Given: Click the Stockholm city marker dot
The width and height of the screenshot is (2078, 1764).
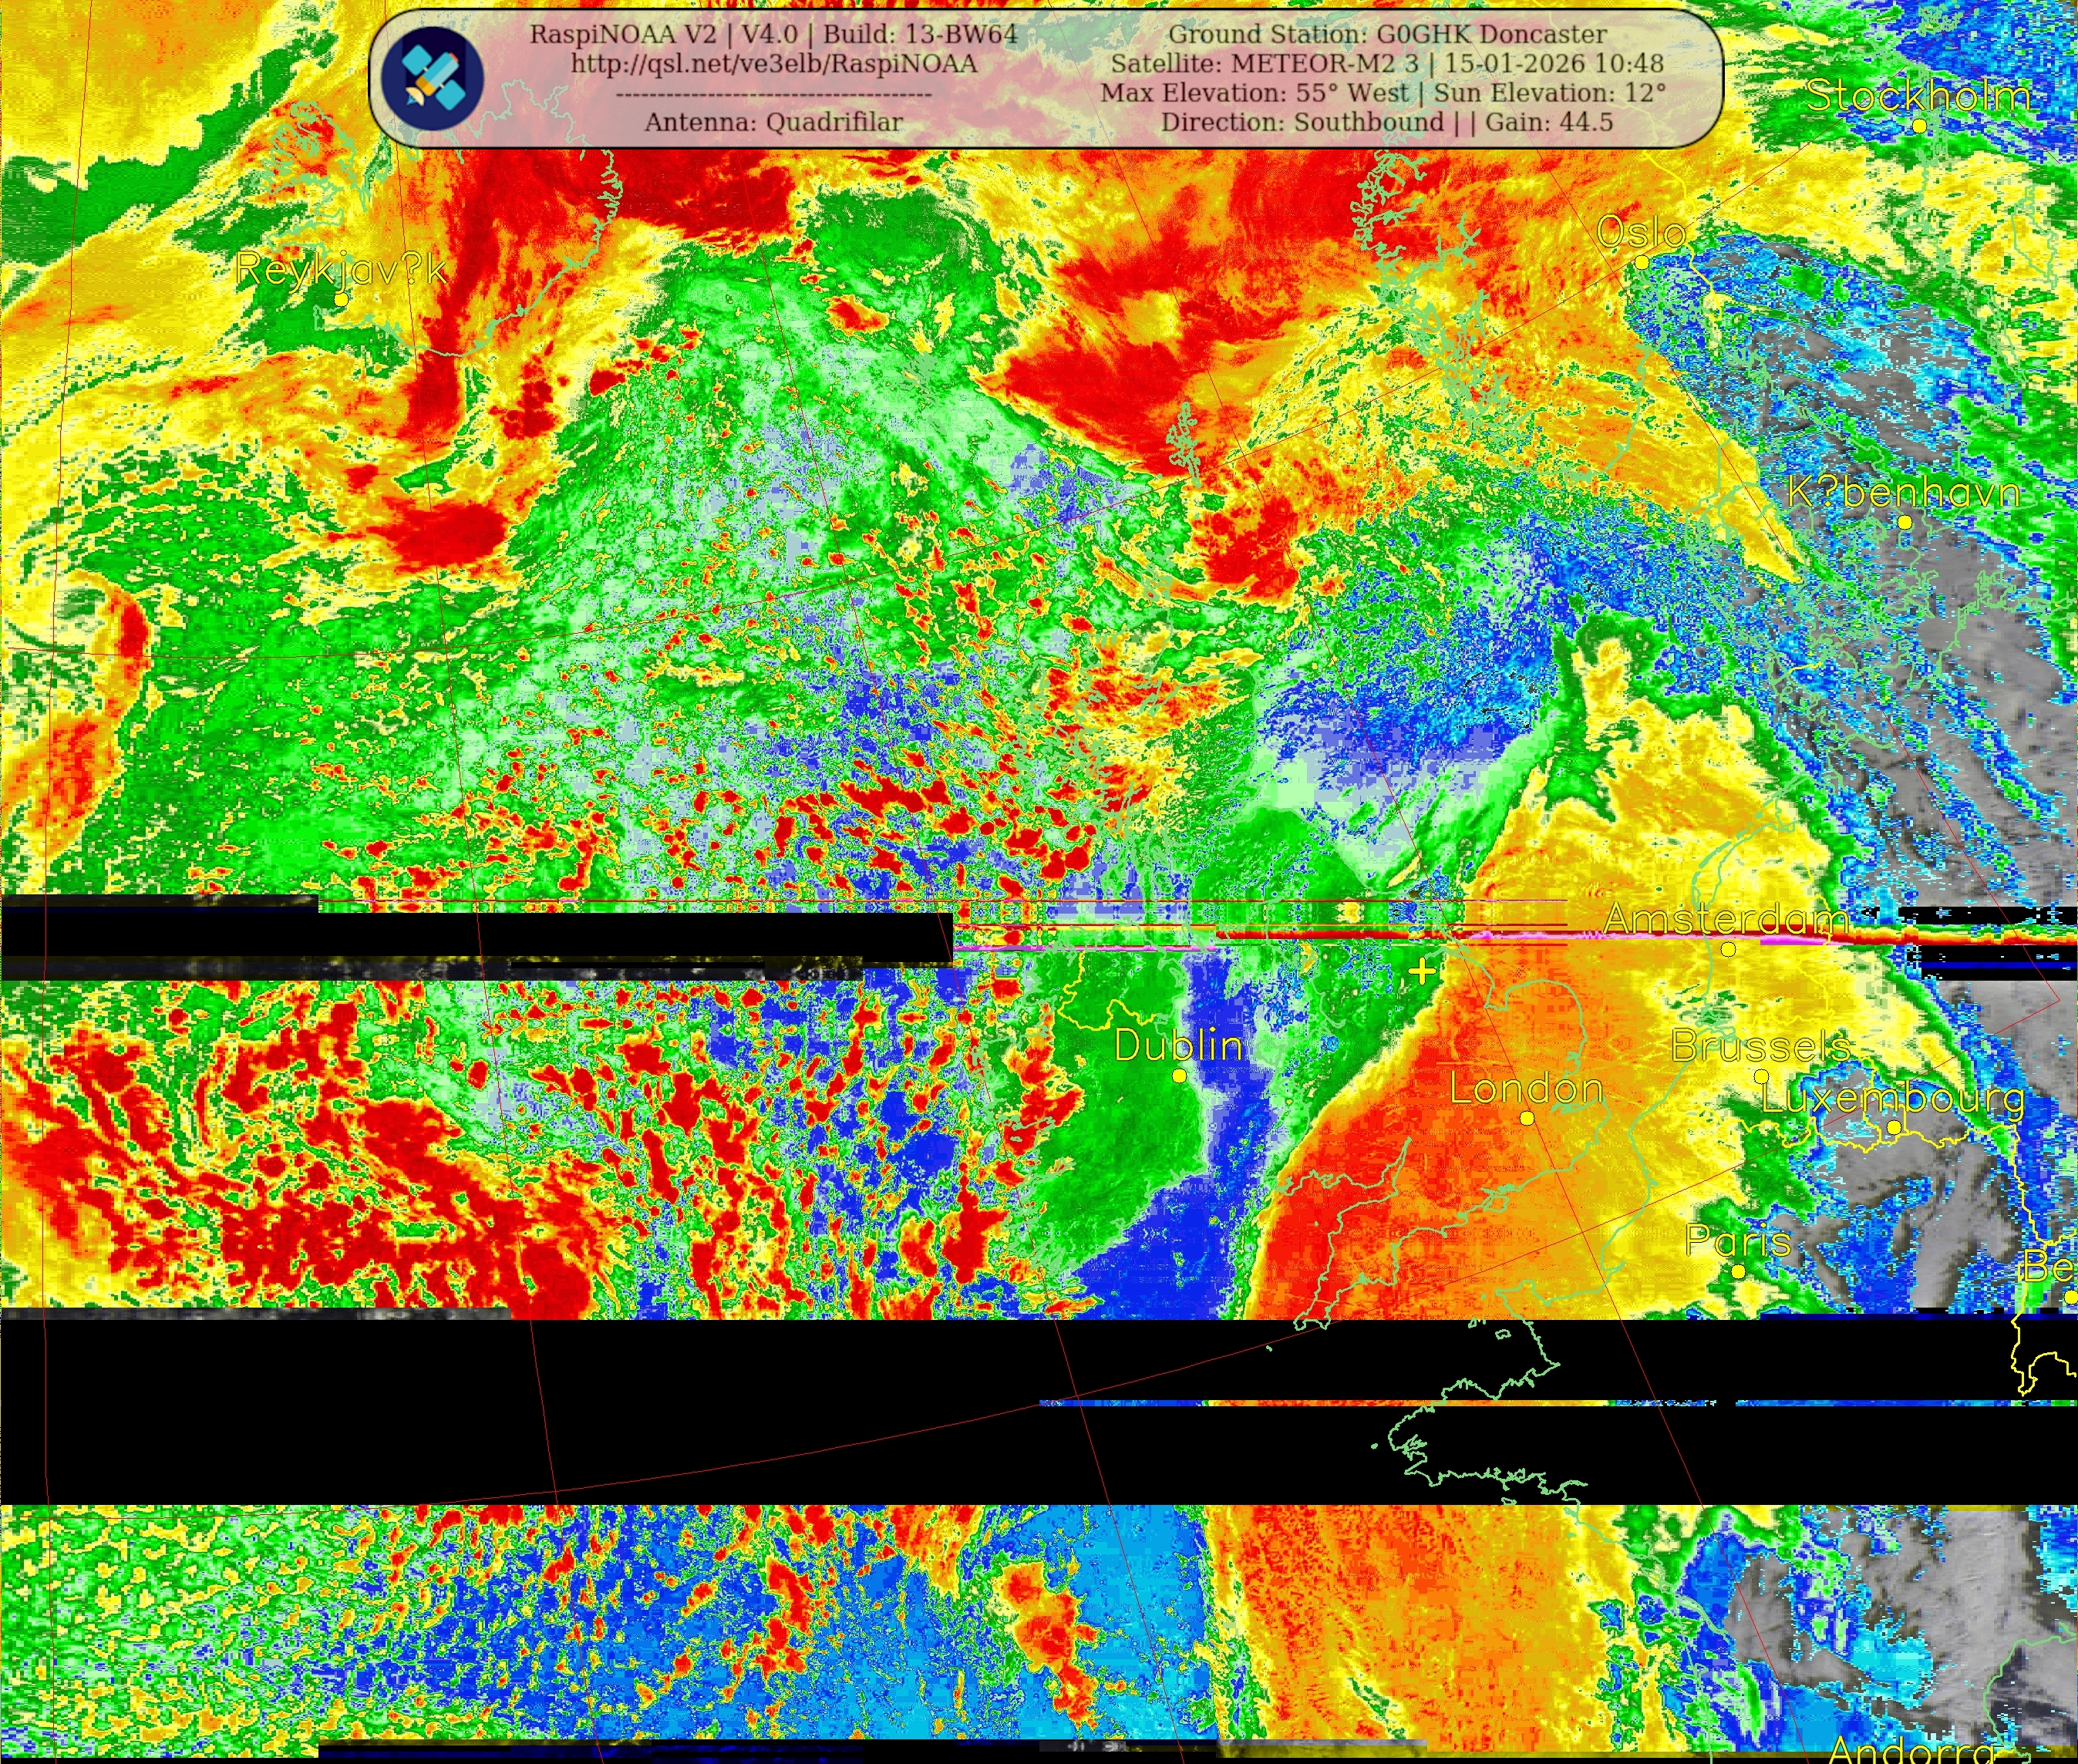Looking at the screenshot, I should pyautogui.click(x=1919, y=126).
